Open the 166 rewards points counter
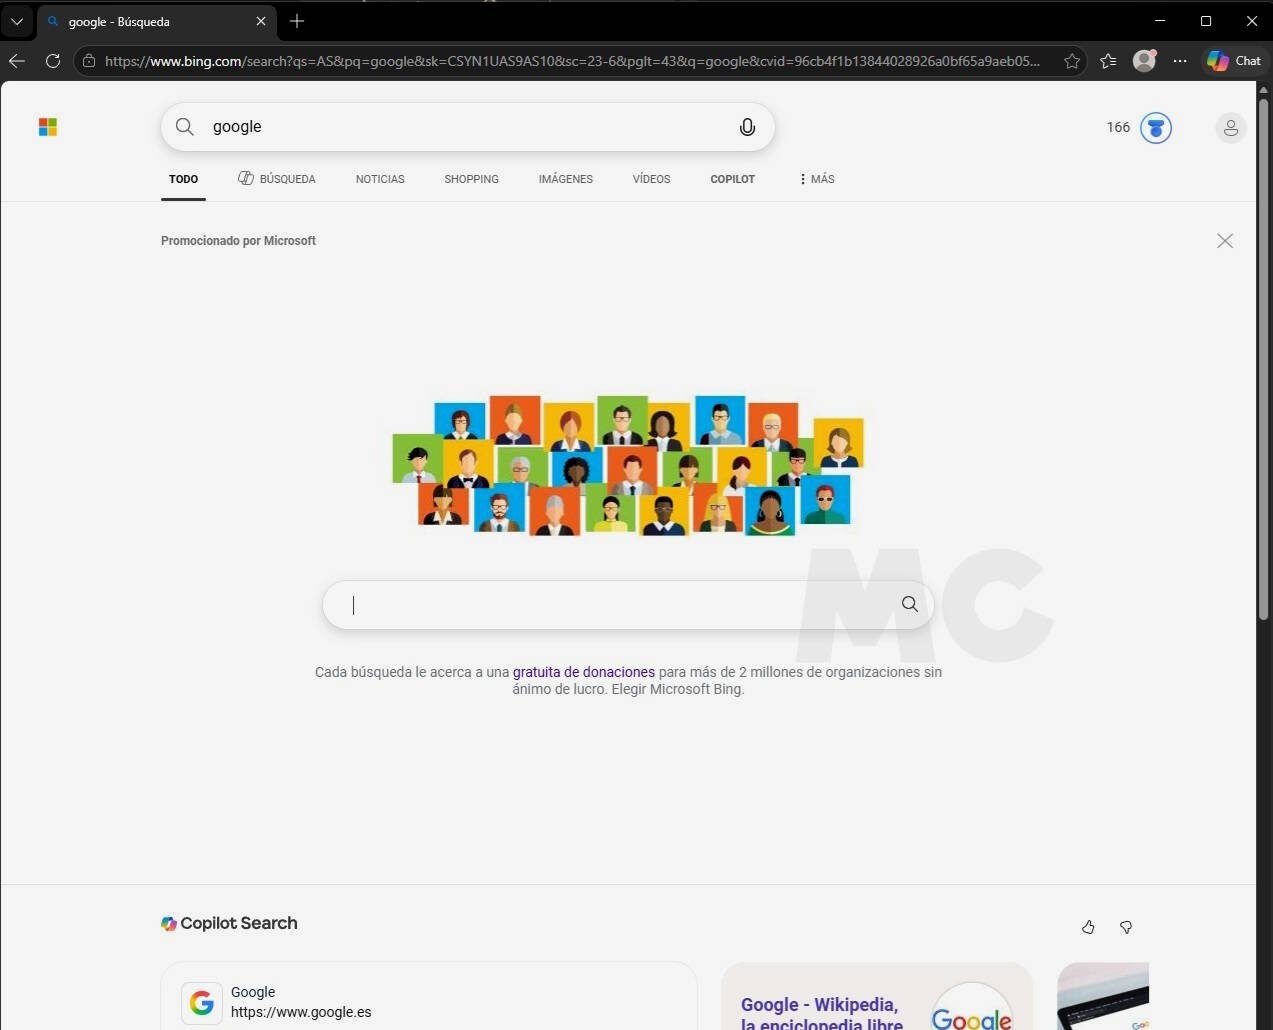 coord(1118,127)
